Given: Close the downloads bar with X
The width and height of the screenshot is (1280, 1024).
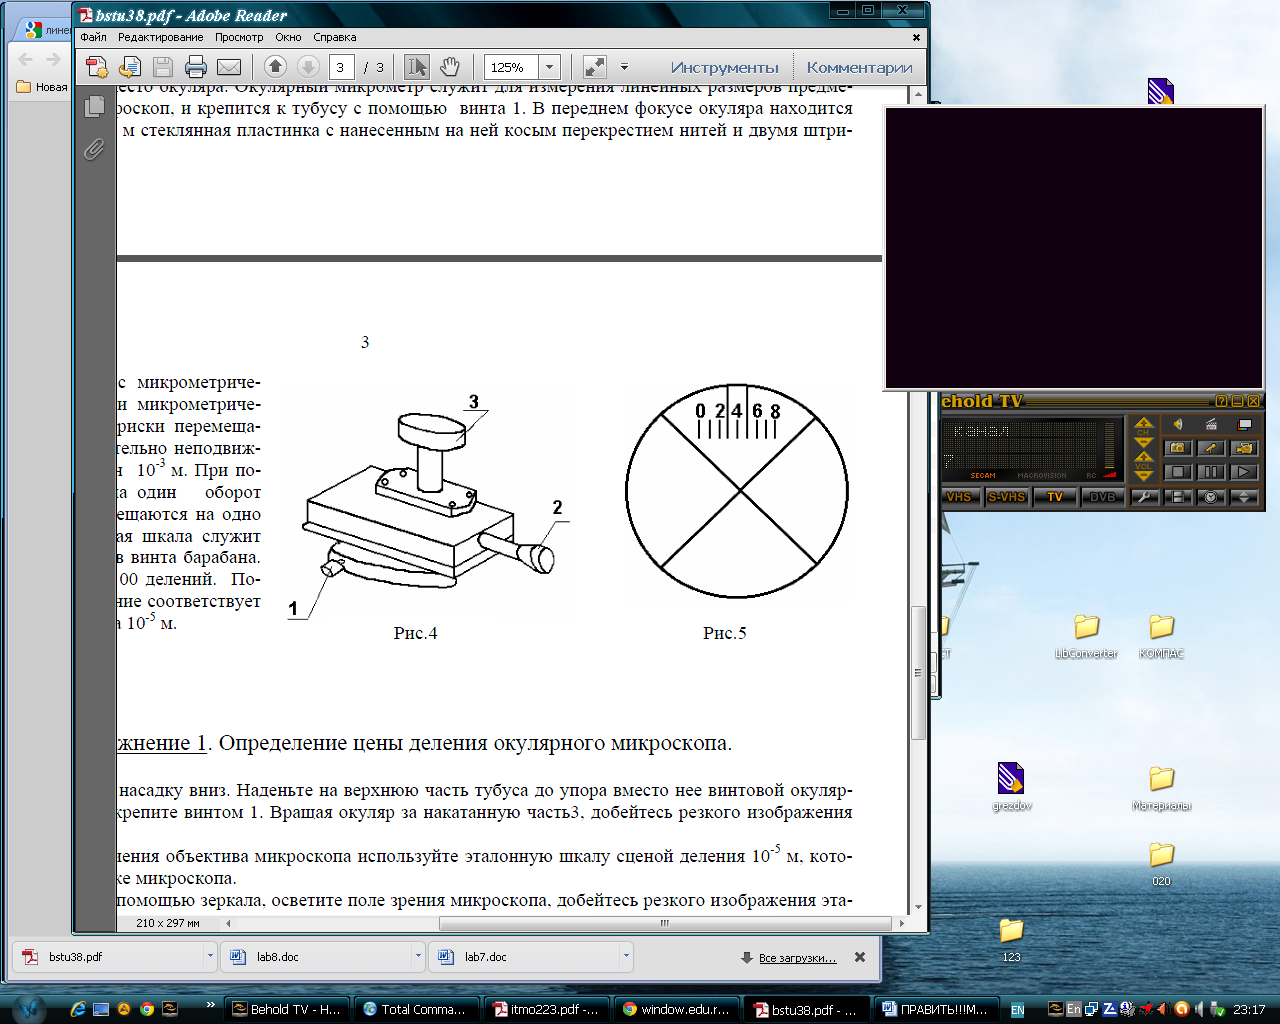Looking at the screenshot, I should [x=860, y=957].
